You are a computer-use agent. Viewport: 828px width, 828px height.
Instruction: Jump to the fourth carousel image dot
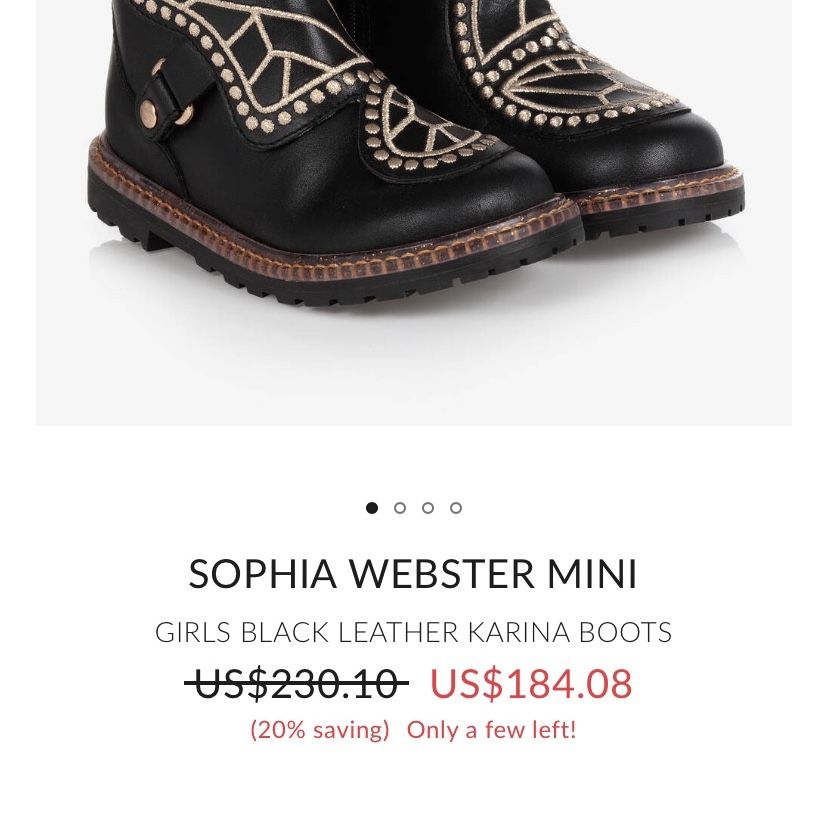[x=456, y=508]
